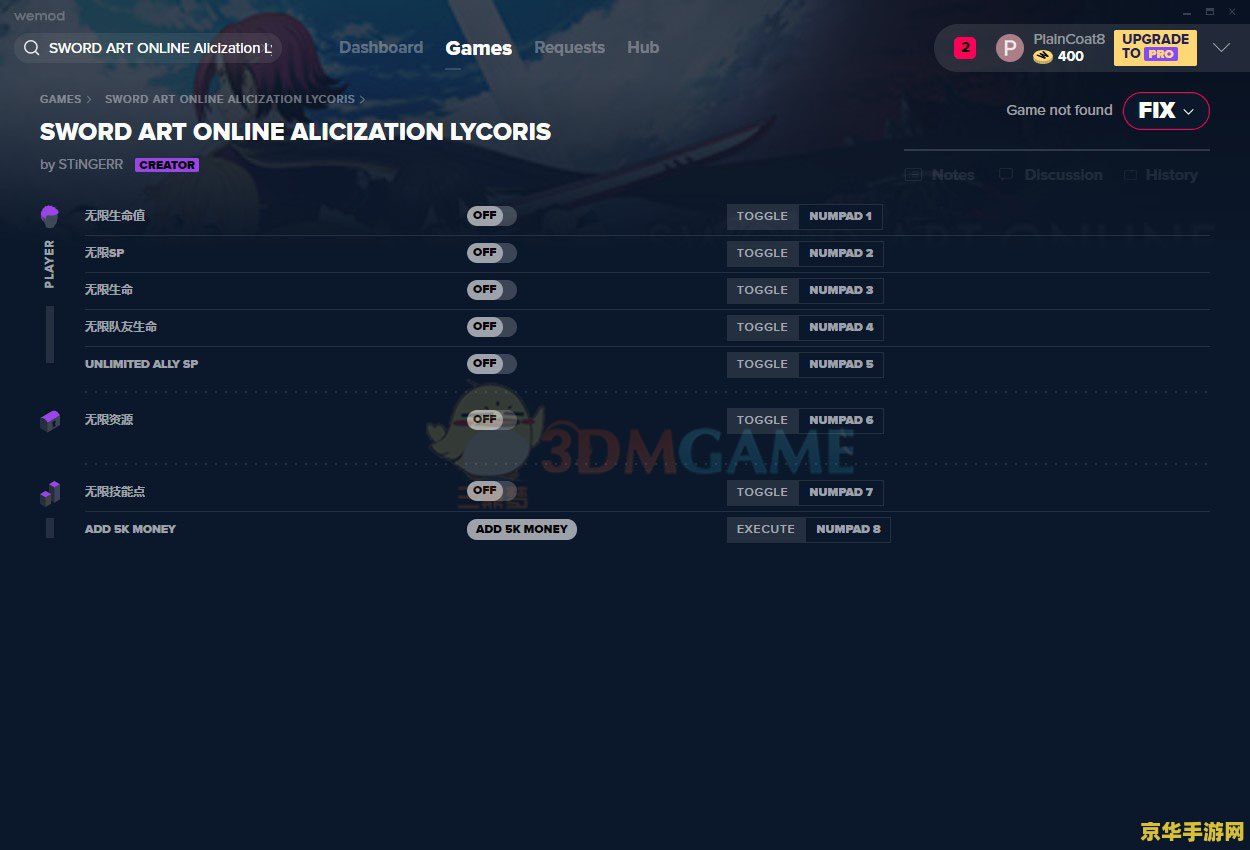Click the PlainCoat8 username

(x=1069, y=39)
